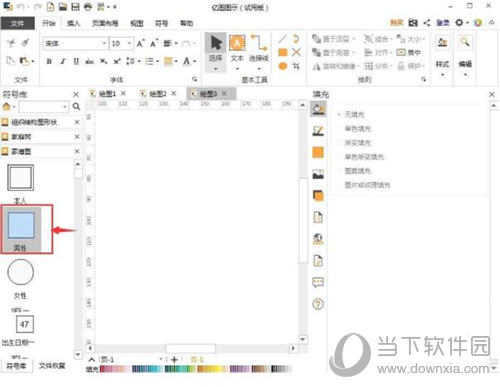Toggle italic text formatting
Screen dimensions: 500x387
click(x=63, y=61)
